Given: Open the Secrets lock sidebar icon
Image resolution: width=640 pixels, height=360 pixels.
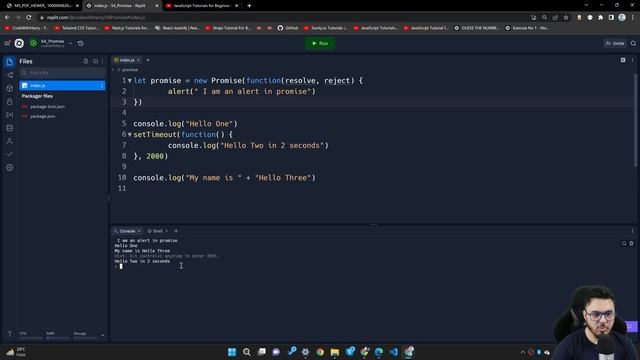Looking at the screenshot, I should click(x=10, y=102).
